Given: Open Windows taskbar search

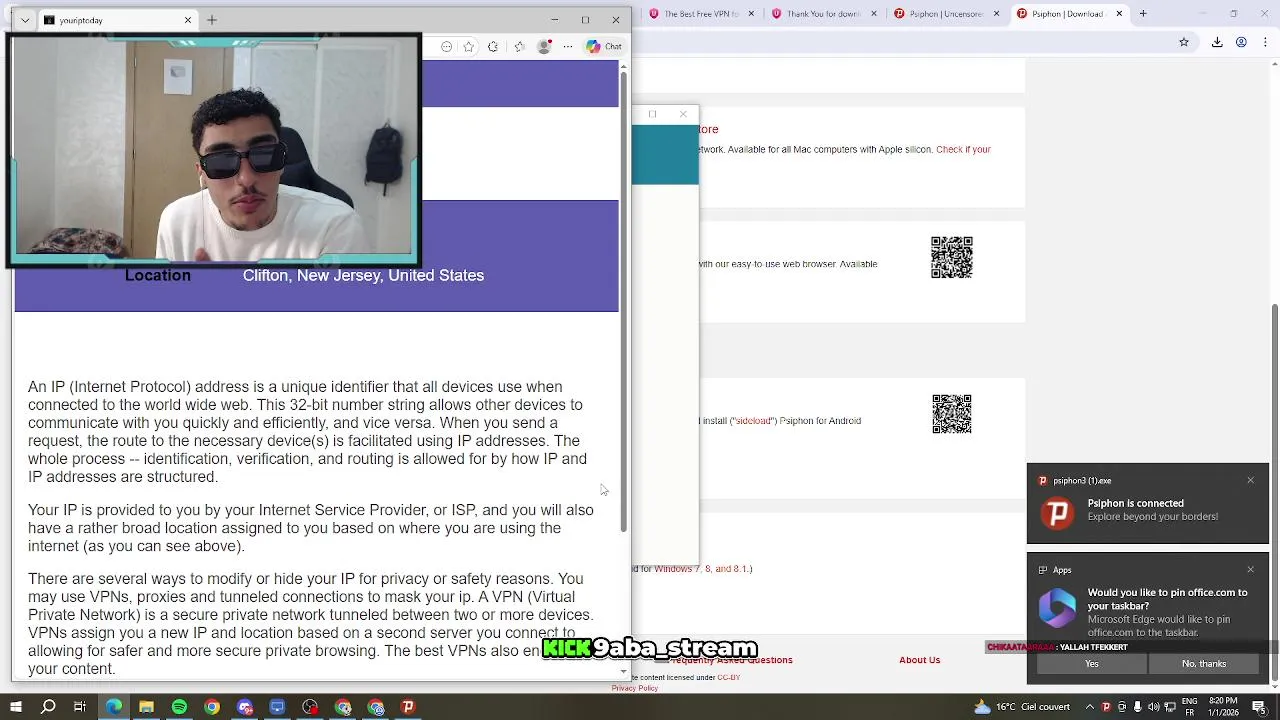Looking at the screenshot, I should pos(48,707).
